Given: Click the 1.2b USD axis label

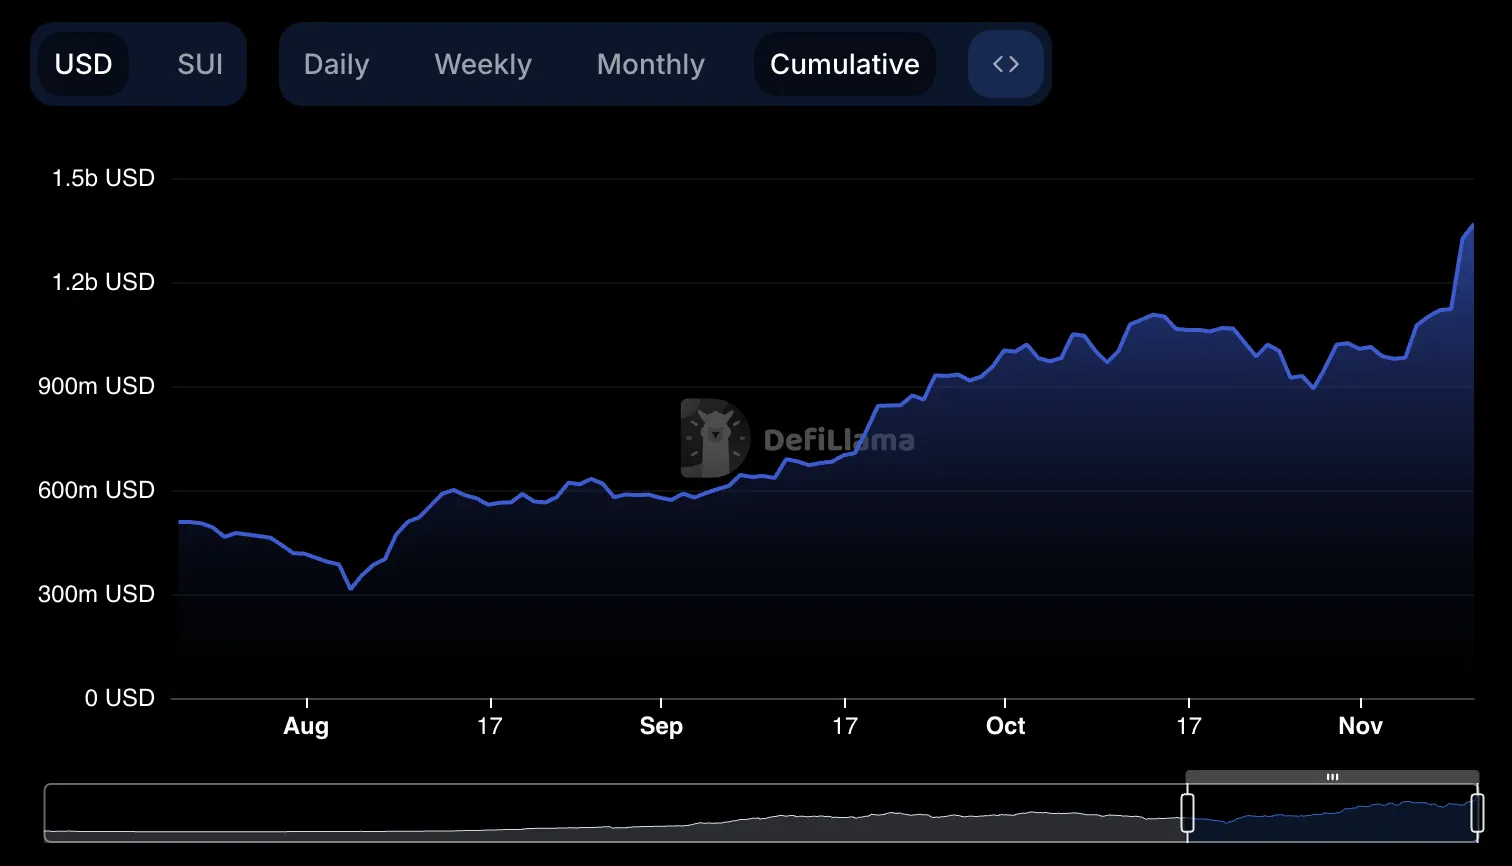Looking at the screenshot, I should tap(103, 282).
